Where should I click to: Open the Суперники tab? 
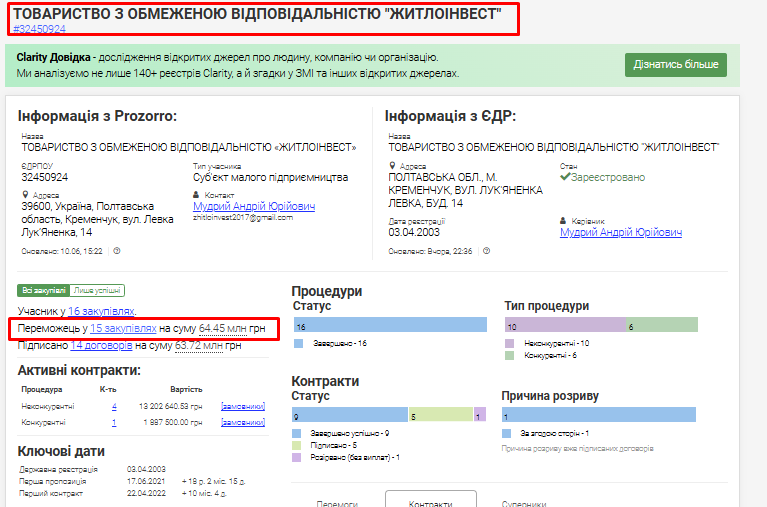point(523,503)
